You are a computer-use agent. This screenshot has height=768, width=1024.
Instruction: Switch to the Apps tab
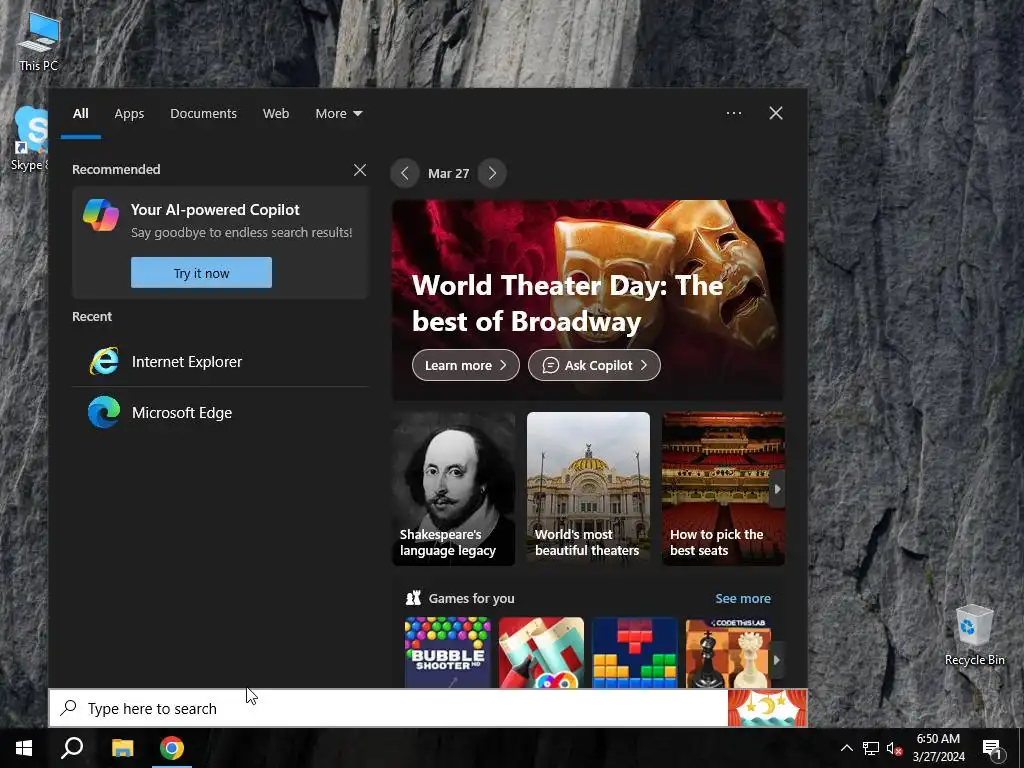(129, 113)
